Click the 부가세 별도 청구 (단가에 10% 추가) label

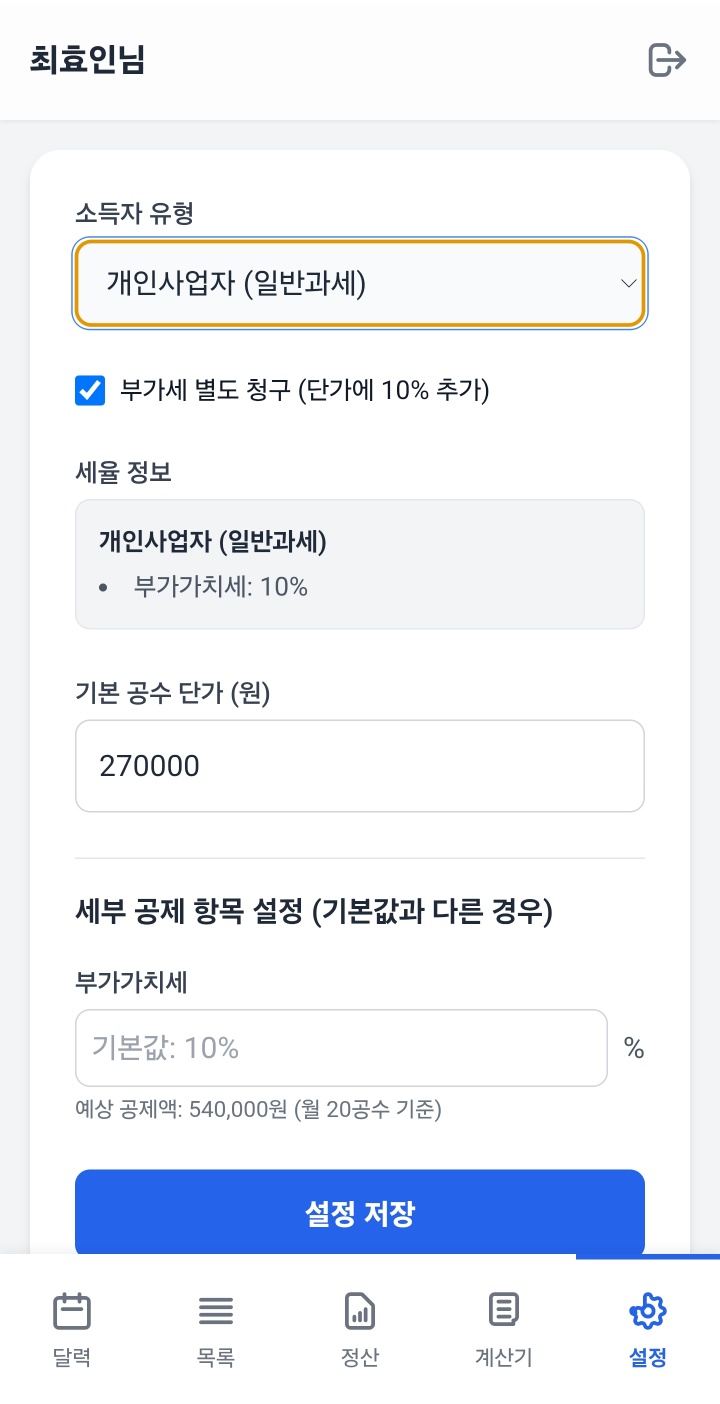305,390
